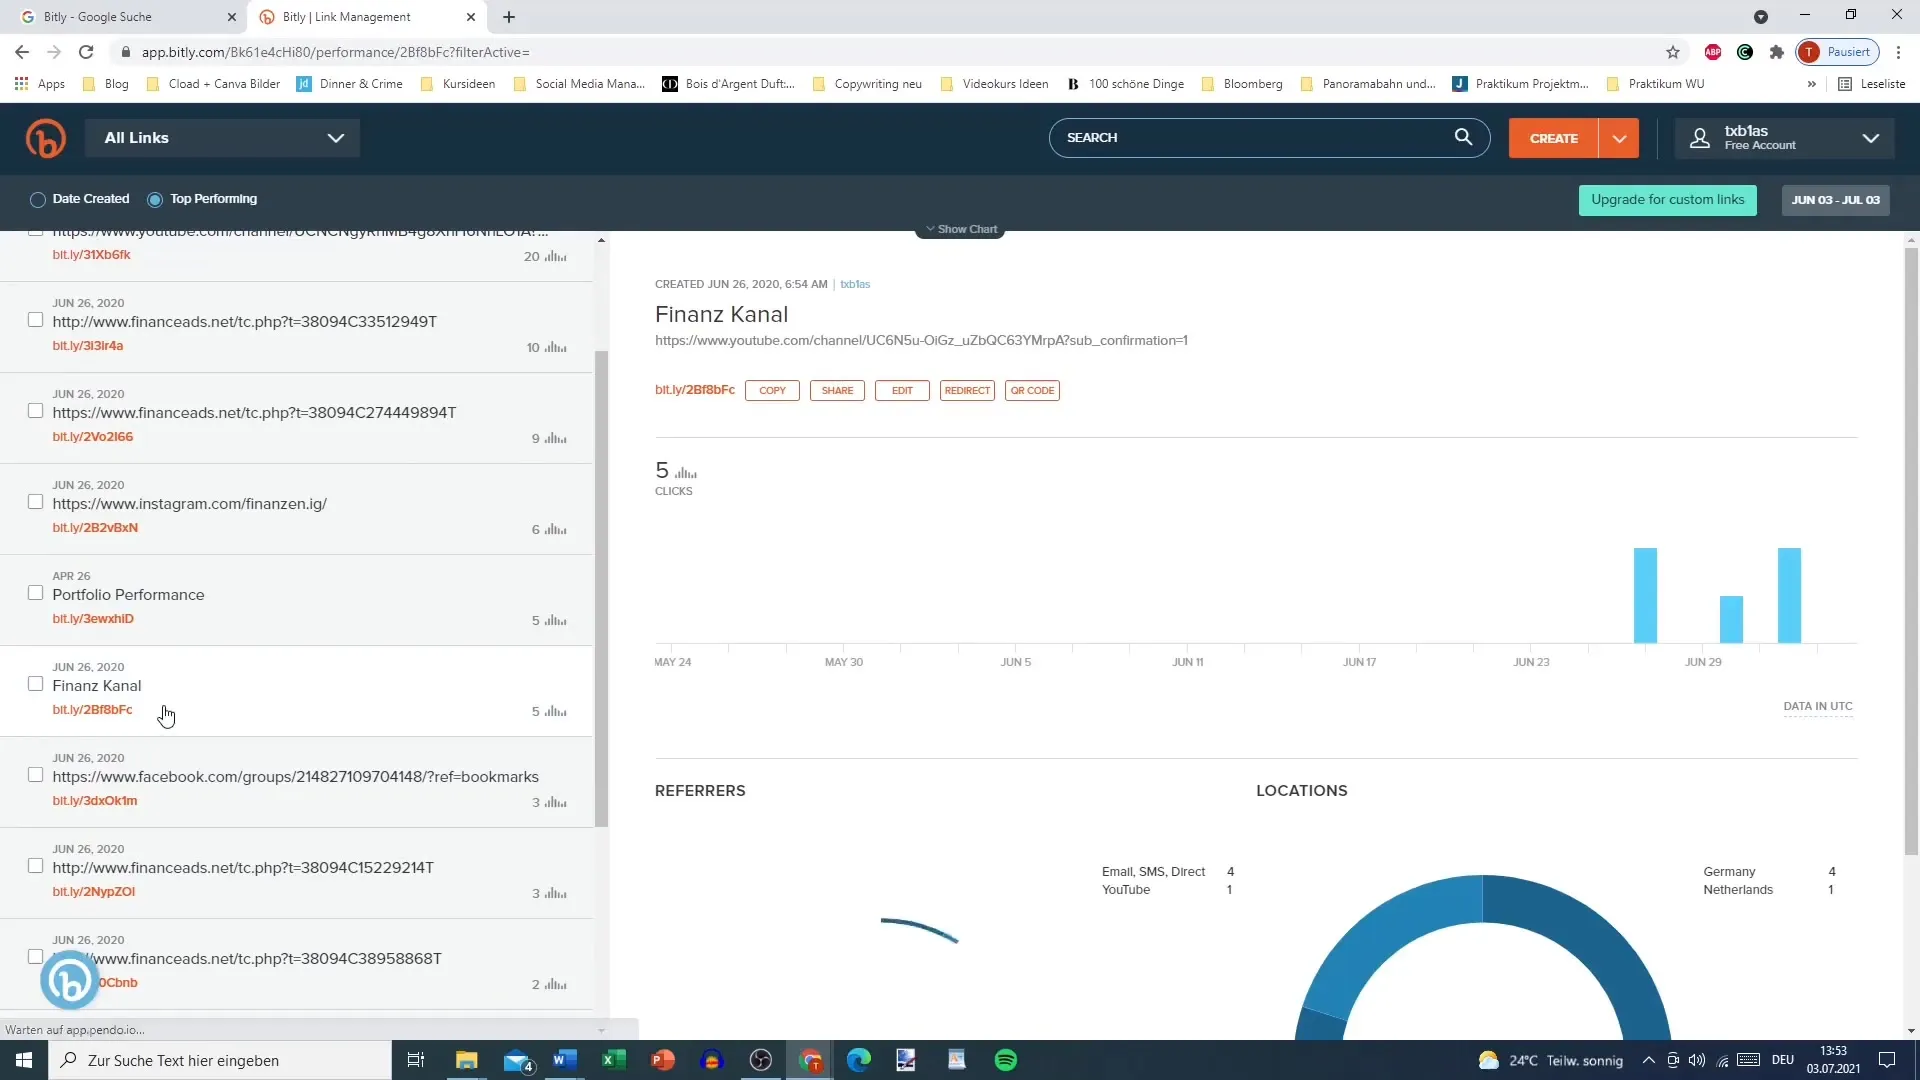Click the Bitly logo home icon
The width and height of the screenshot is (1920, 1080).
point(46,137)
